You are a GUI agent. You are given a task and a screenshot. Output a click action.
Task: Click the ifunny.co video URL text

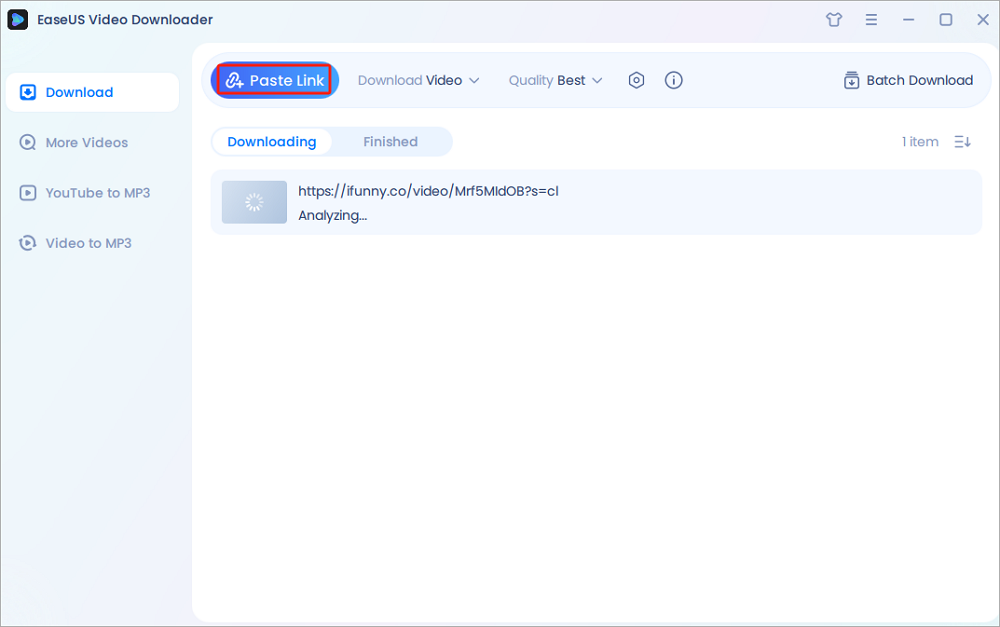(429, 191)
